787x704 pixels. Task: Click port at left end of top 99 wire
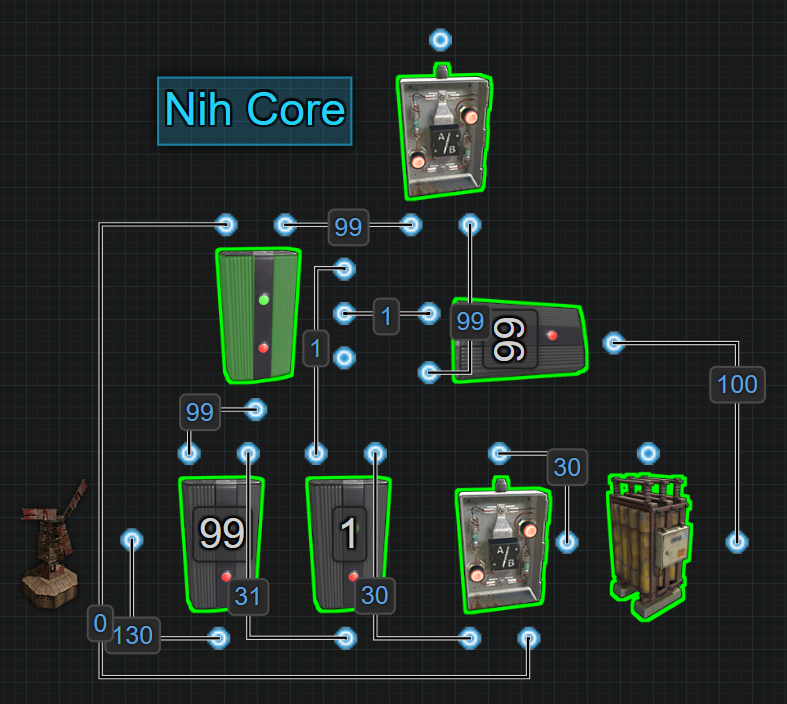pos(285,224)
